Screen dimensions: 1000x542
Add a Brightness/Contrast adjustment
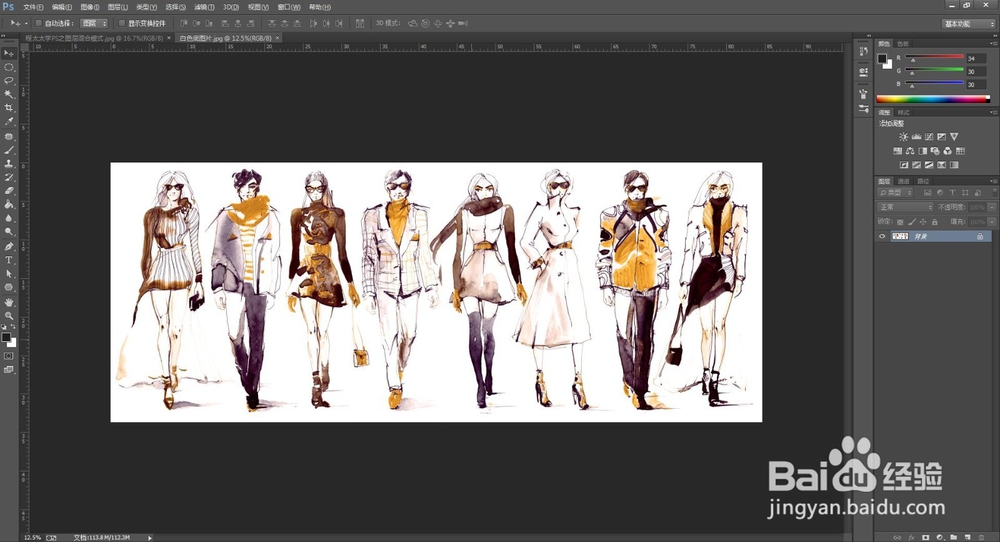point(903,136)
